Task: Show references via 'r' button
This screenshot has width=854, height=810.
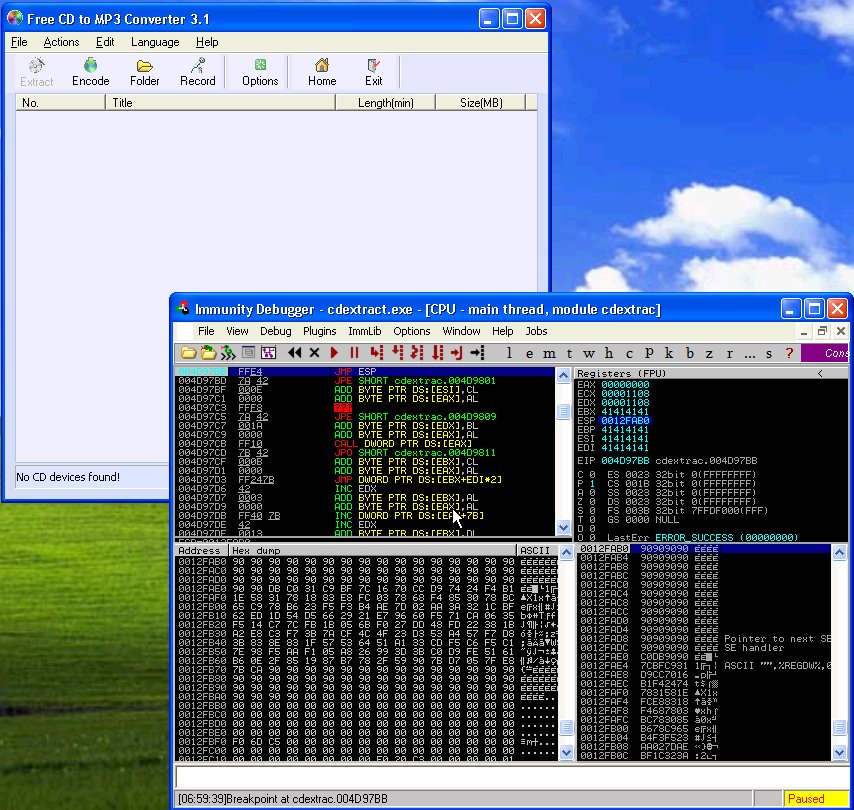Action: pyautogui.click(x=729, y=354)
